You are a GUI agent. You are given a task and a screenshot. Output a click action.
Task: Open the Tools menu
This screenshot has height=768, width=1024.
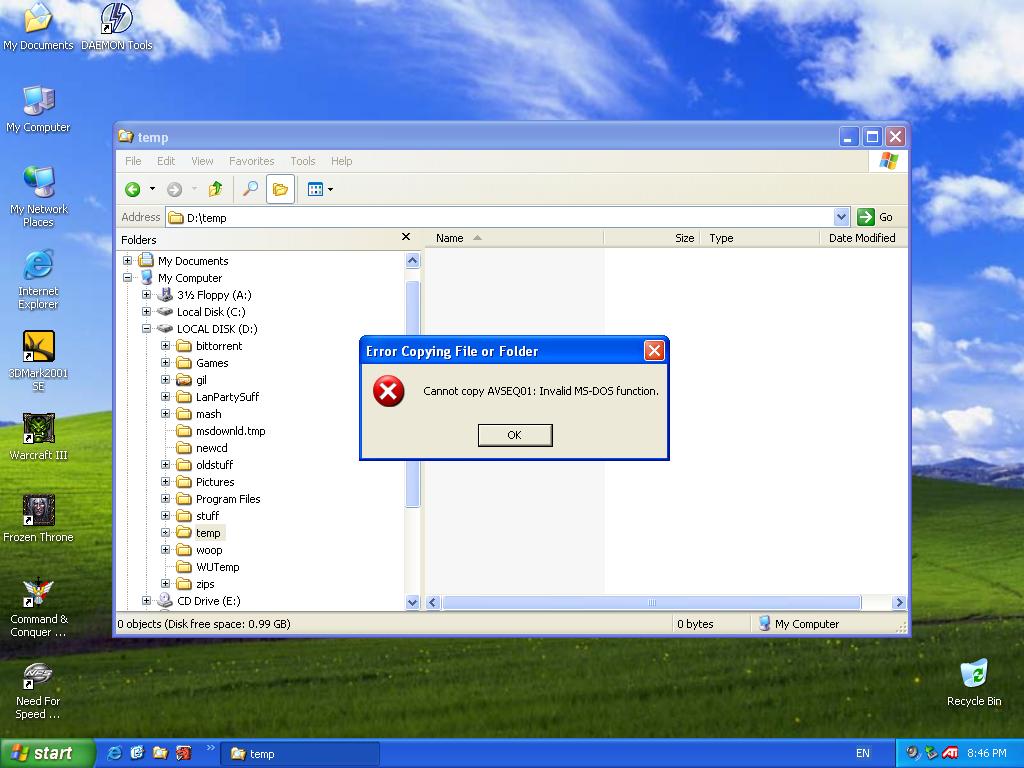point(302,161)
